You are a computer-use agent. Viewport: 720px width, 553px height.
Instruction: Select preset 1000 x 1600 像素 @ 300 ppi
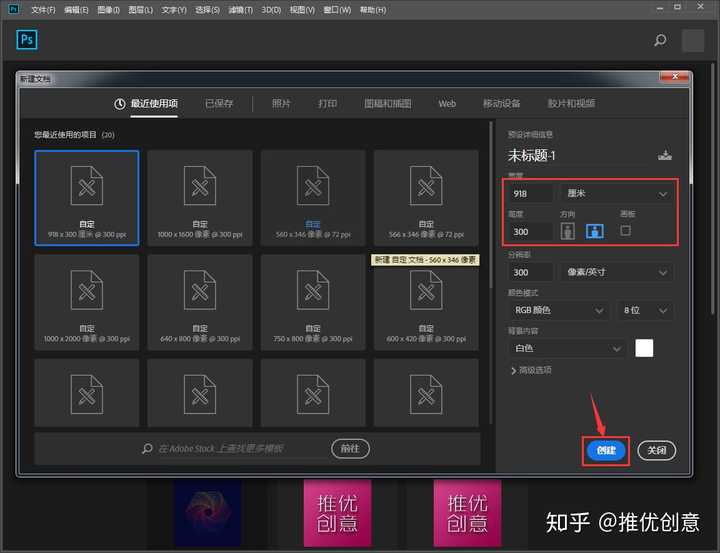200,198
